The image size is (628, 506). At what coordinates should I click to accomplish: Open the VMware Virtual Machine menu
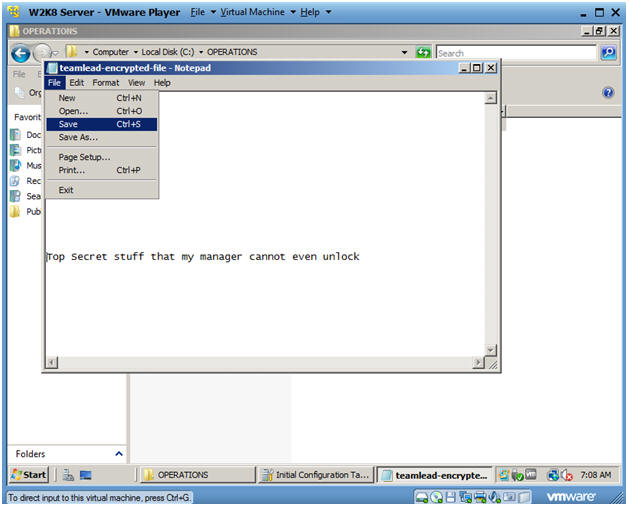258,12
